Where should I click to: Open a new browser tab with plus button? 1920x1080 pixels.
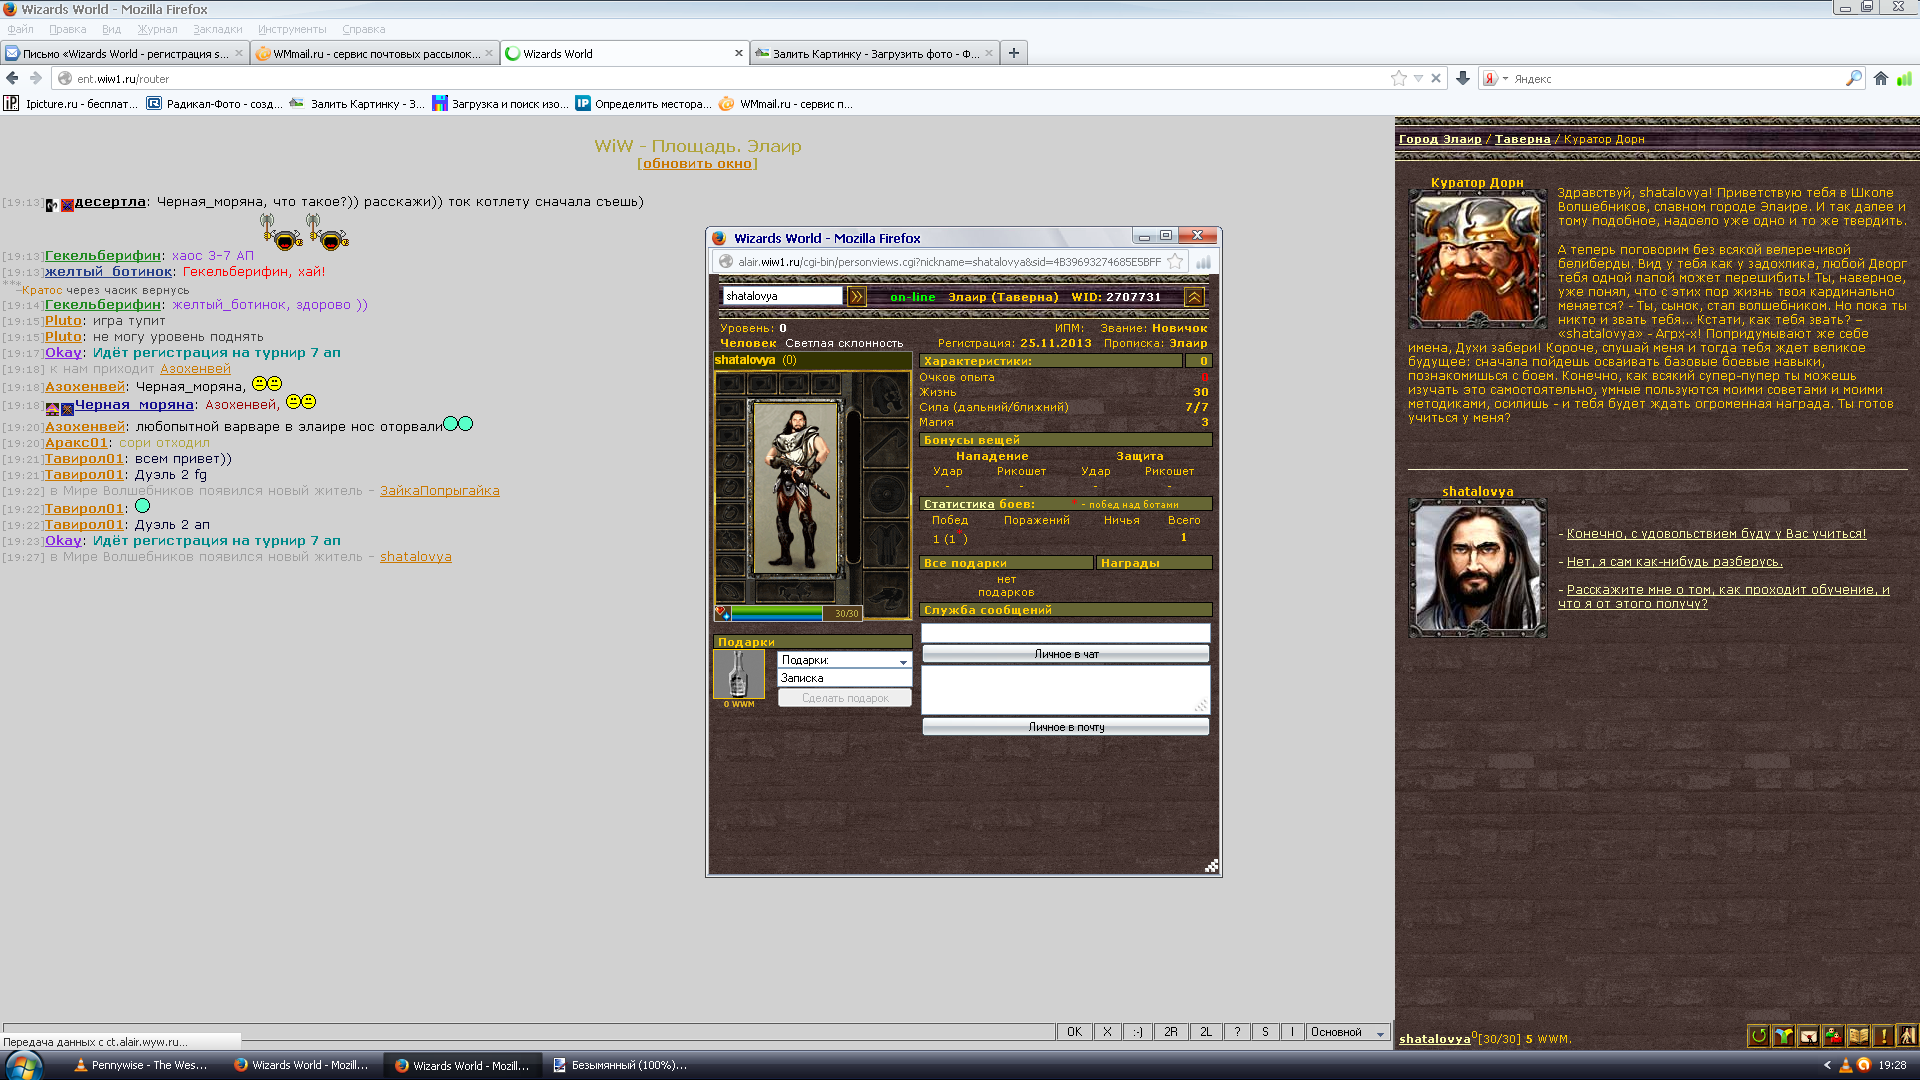click(x=1014, y=53)
